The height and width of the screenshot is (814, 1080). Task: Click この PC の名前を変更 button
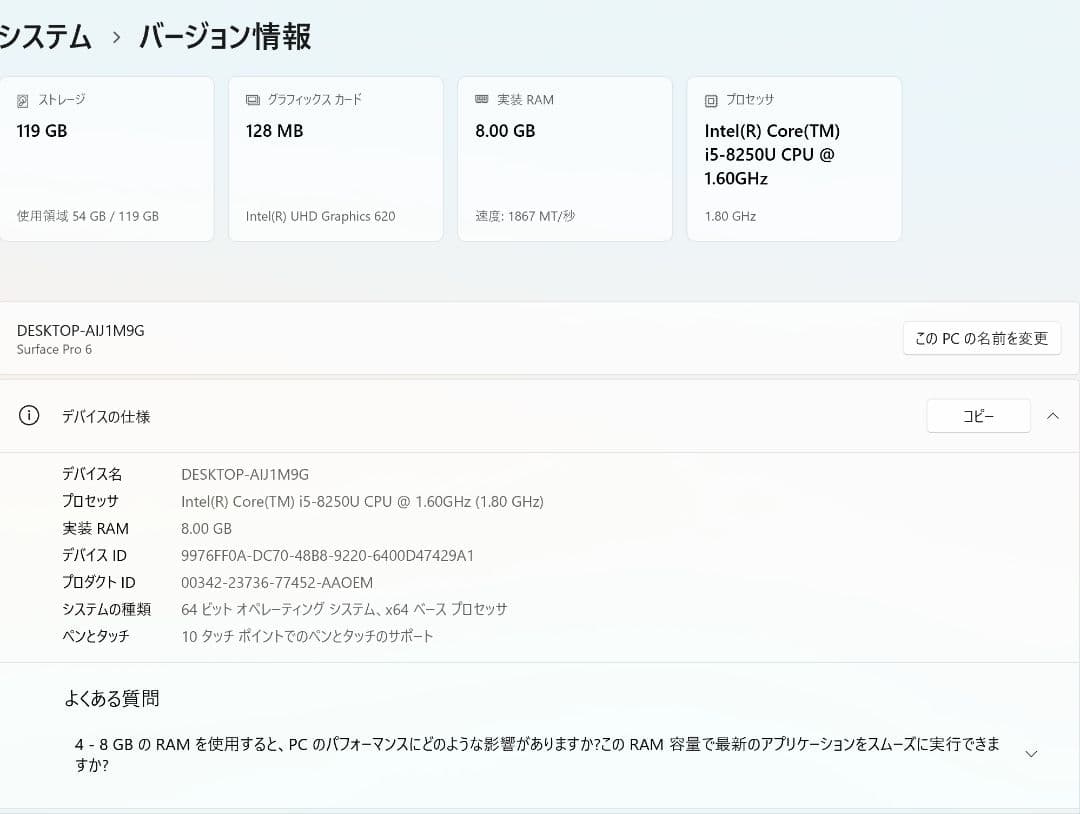pyautogui.click(x=981, y=338)
